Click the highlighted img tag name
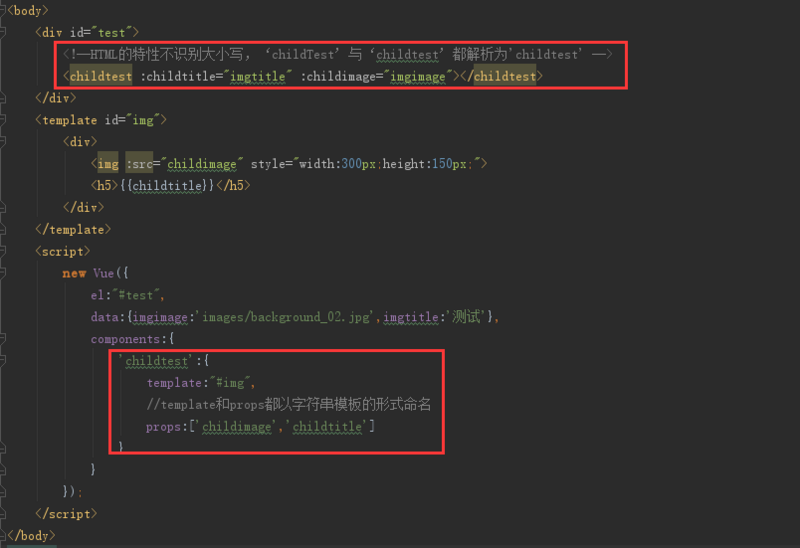Viewport: 800px width, 548px height. click(x=108, y=164)
